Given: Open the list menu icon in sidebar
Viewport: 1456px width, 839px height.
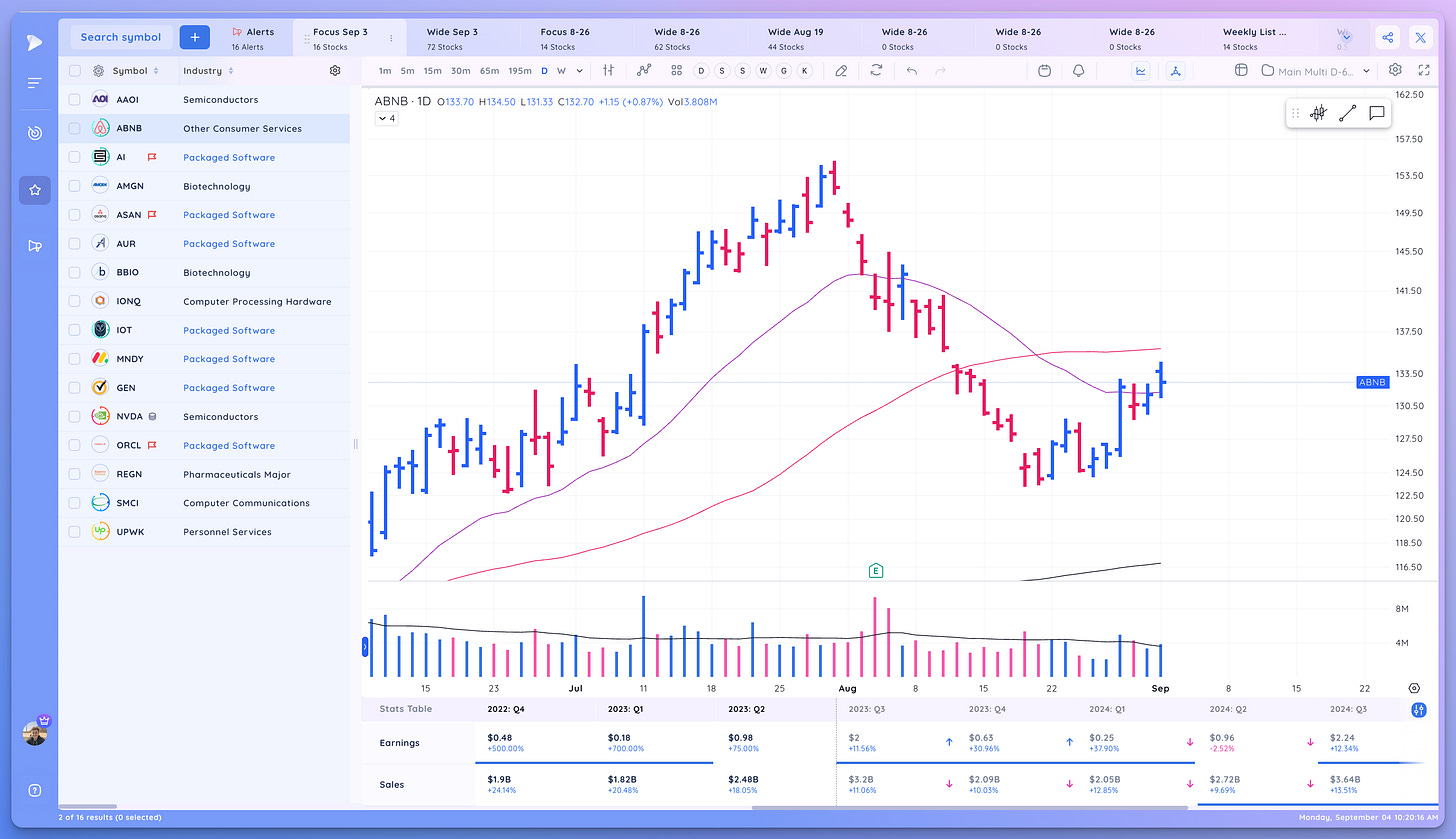Looking at the screenshot, I should pyautogui.click(x=35, y=83).
